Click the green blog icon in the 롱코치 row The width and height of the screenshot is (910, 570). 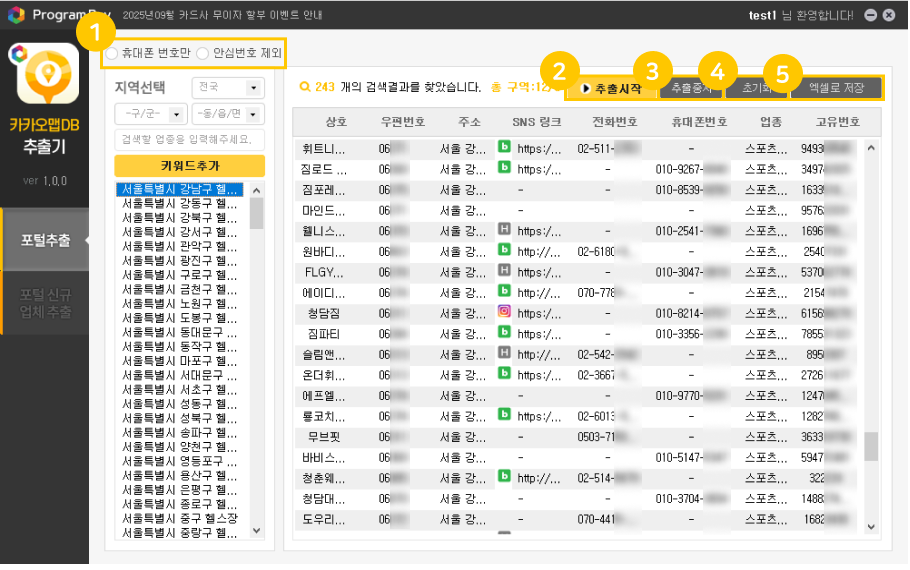[505, 414]
